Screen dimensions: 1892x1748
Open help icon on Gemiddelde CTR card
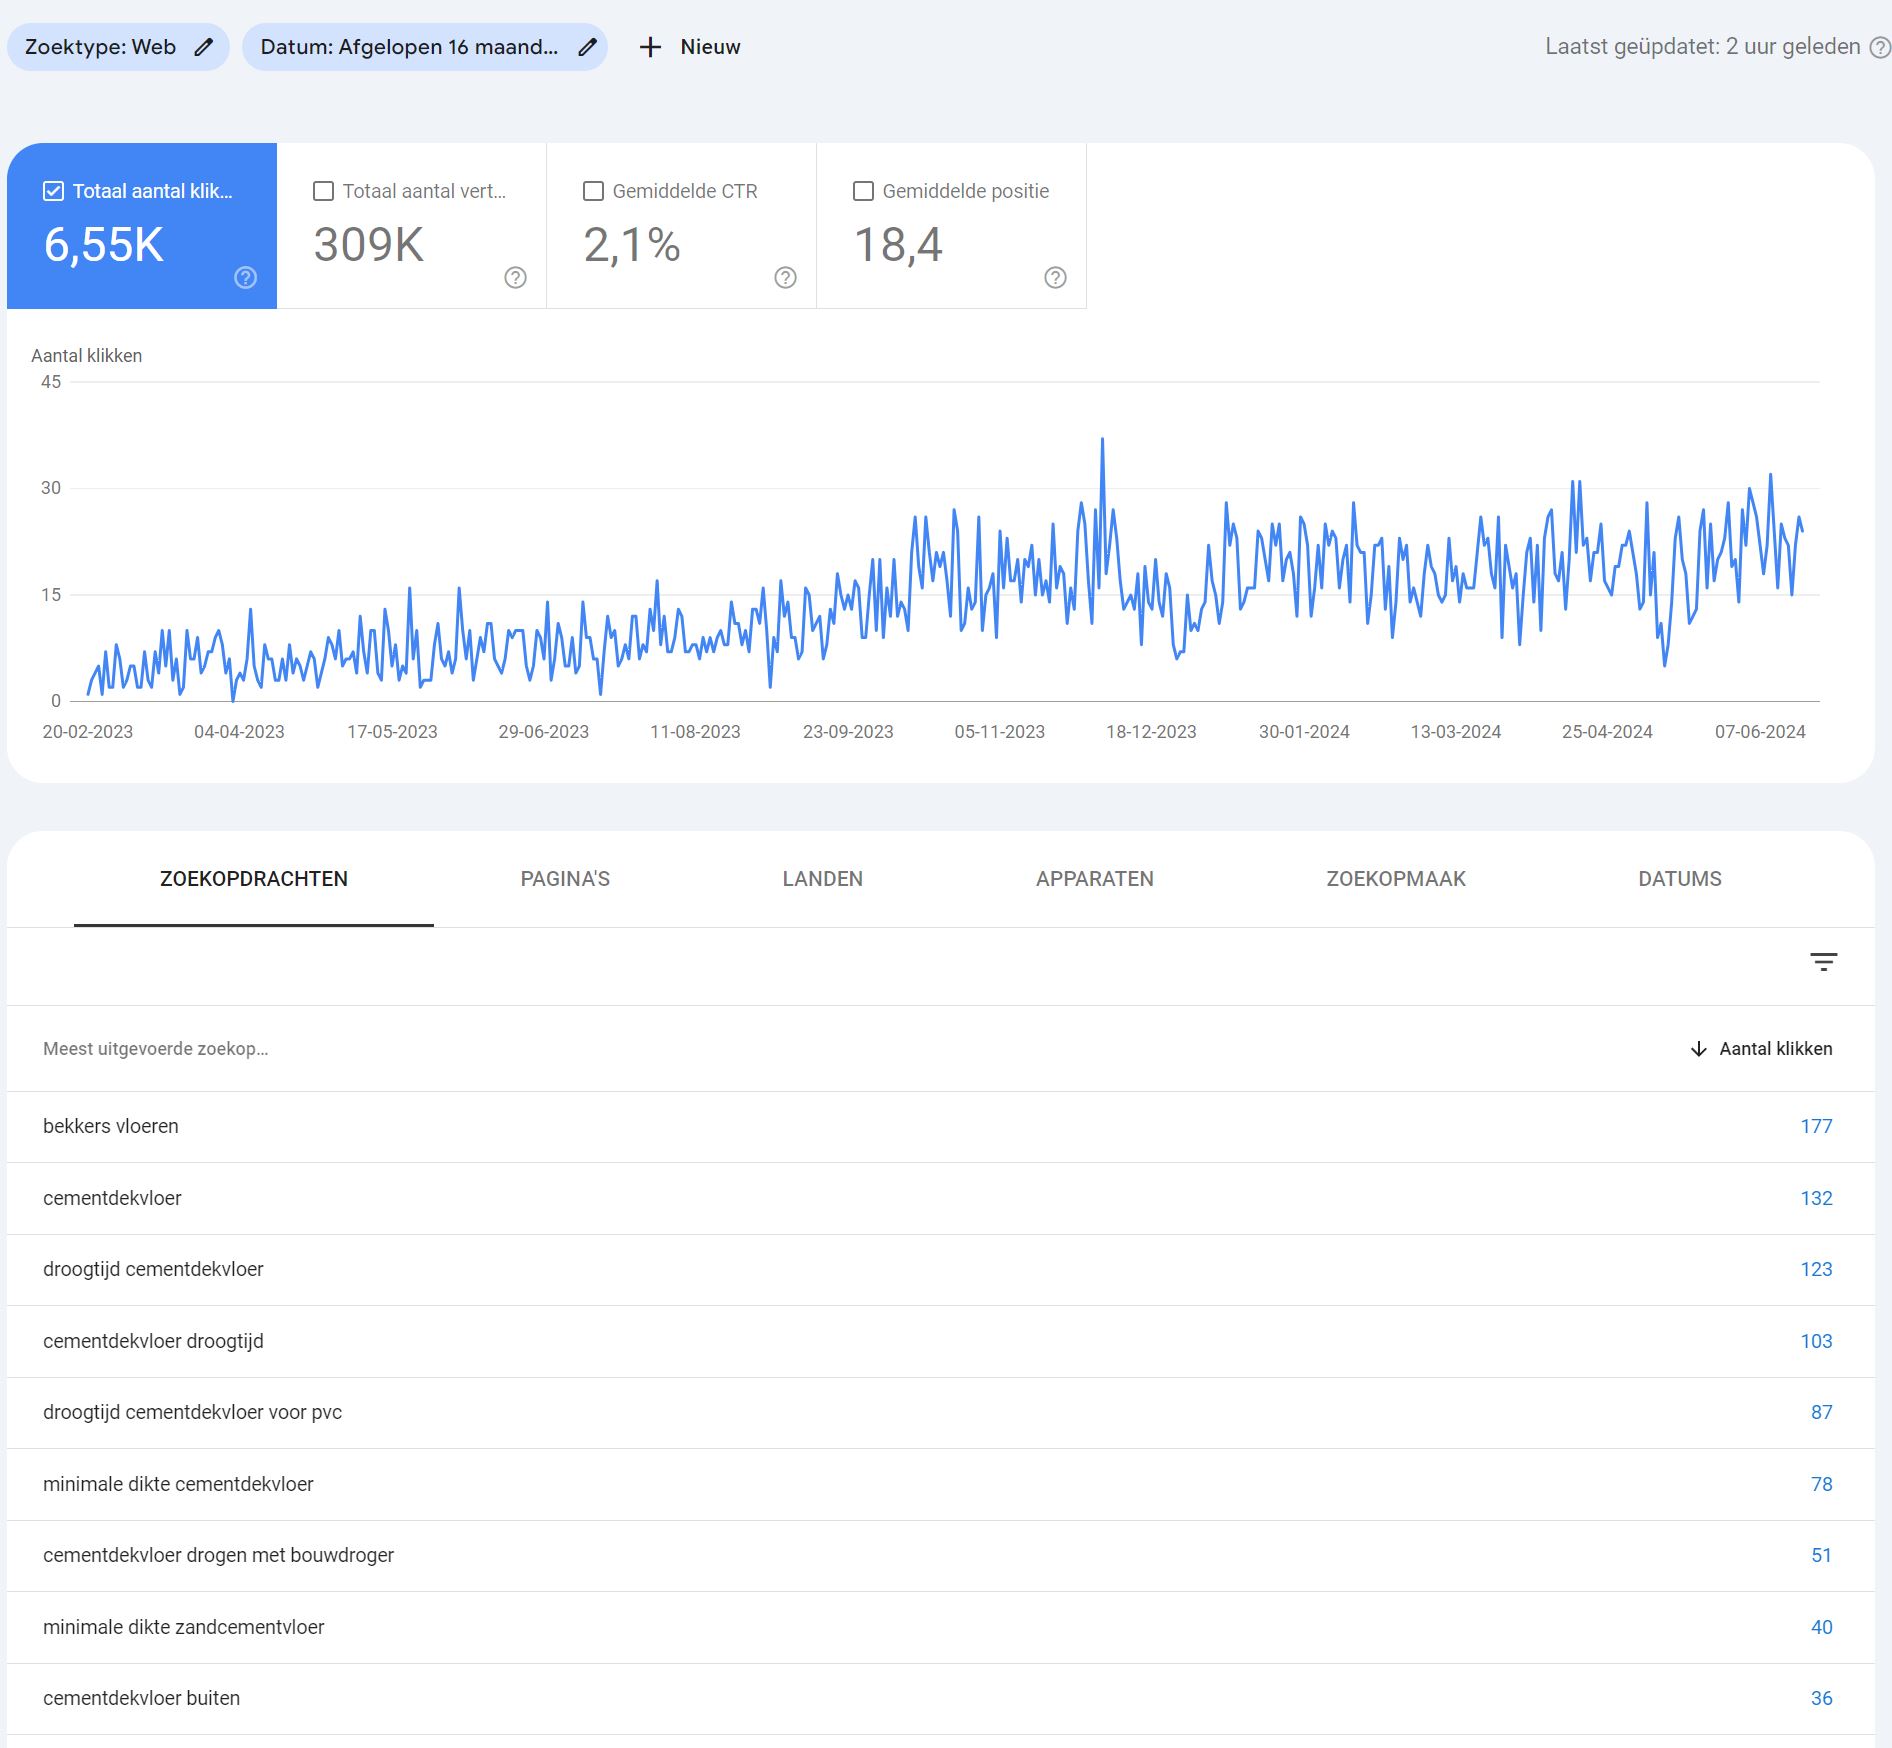coord(785,278)
